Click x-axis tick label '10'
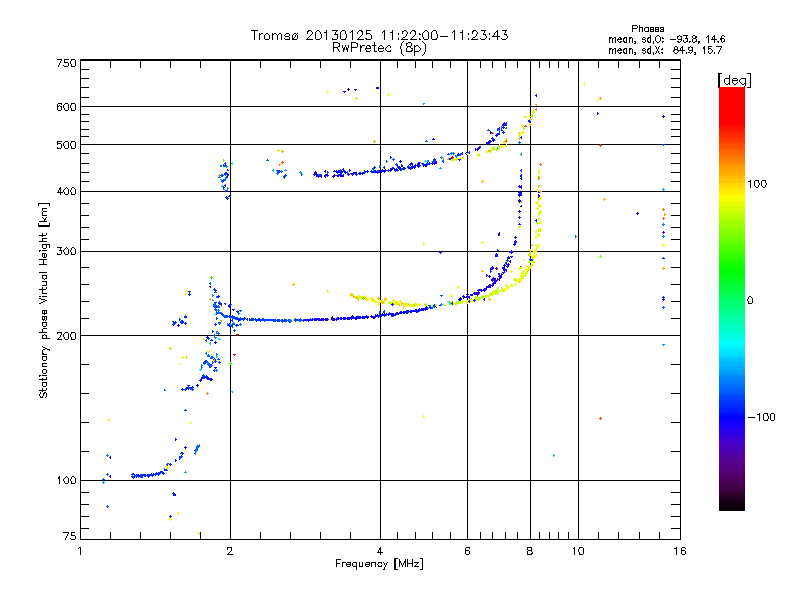This screenshot has width=800, height=600. [578, 551]
